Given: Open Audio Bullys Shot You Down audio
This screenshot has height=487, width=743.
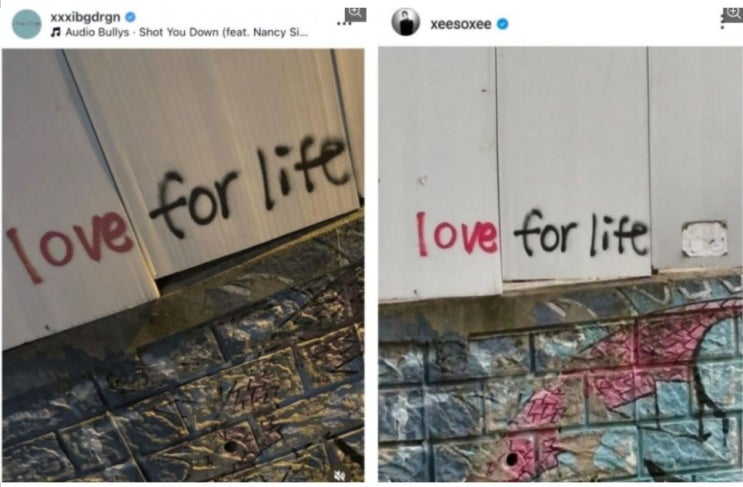Looking at the screenshot, I should pyautogui.click(x=187, y=32).
